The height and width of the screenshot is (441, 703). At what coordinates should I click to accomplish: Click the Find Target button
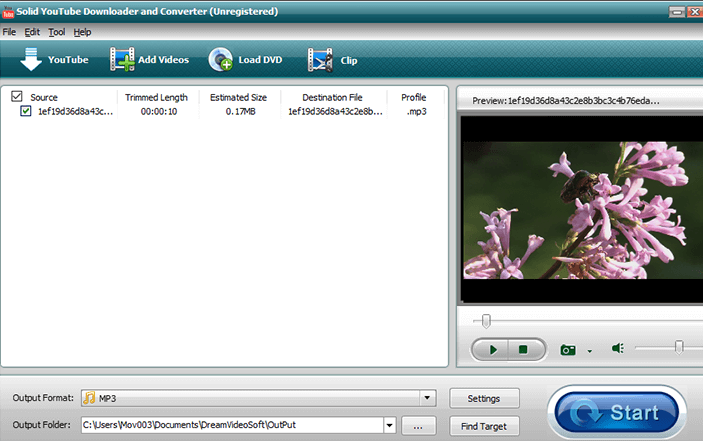484,426
